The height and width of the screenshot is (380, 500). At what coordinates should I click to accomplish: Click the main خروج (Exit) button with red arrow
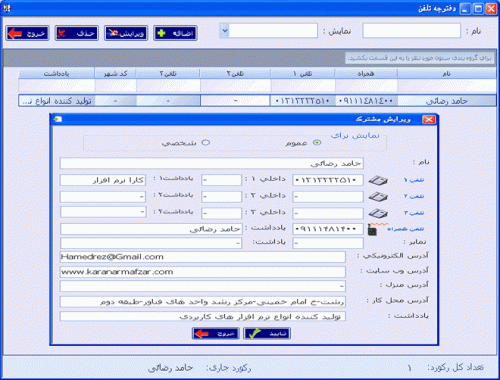(27, 33)
